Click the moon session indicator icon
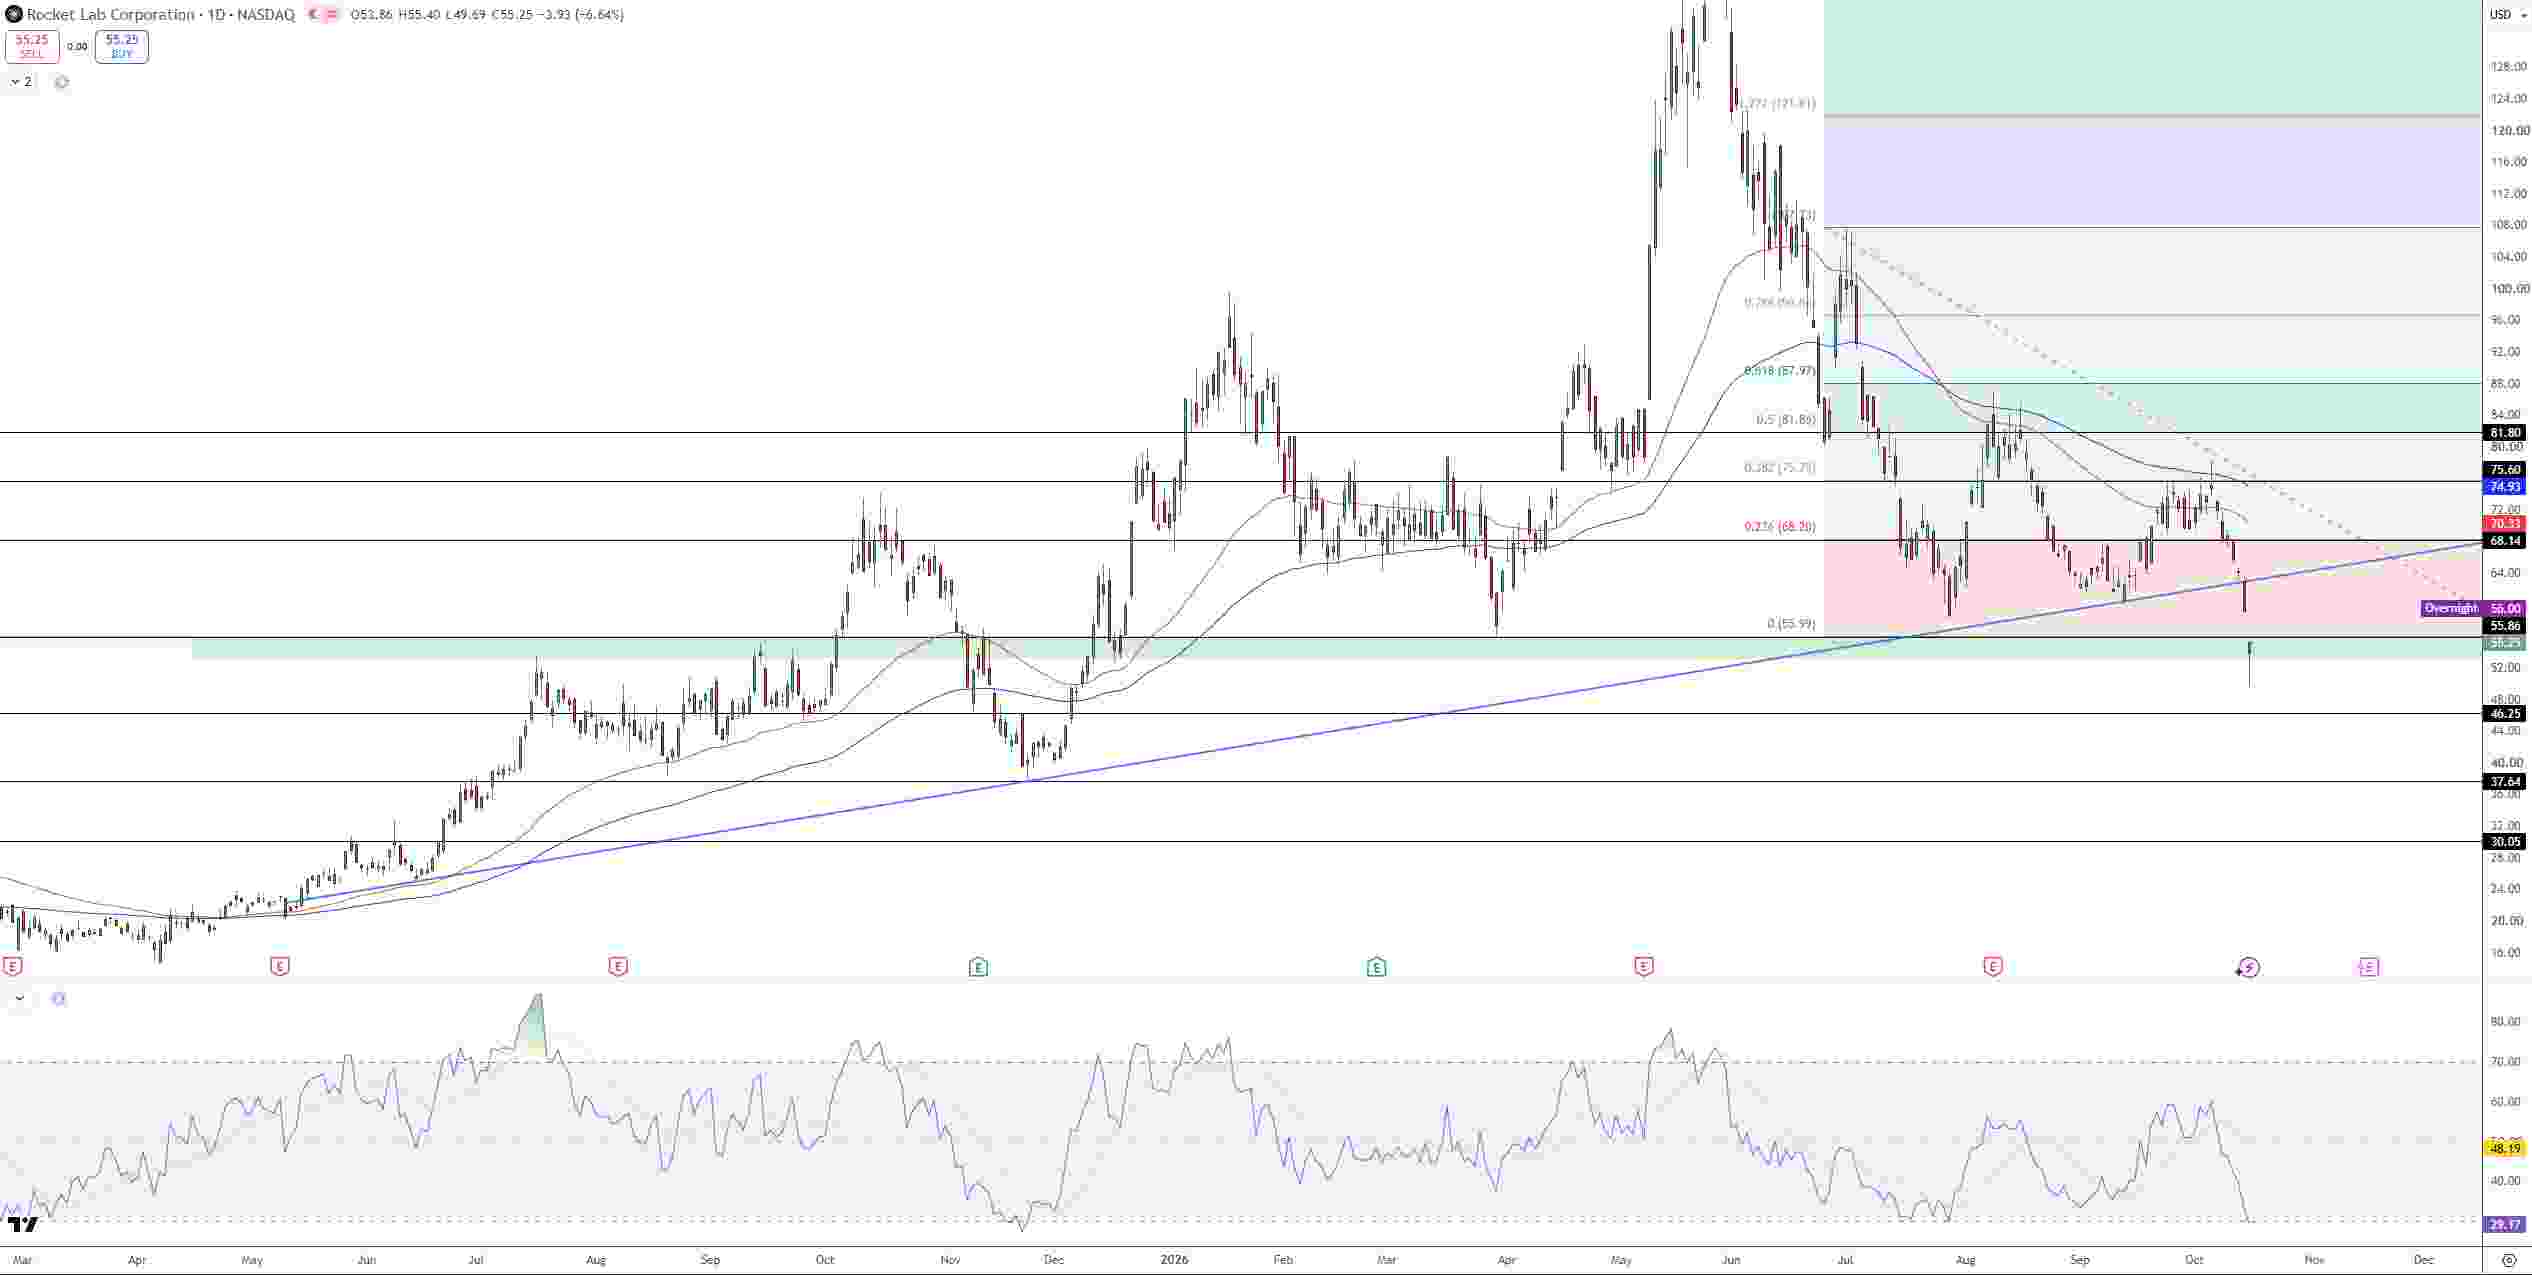2532x1275 pixels. (x=313, y=14)
